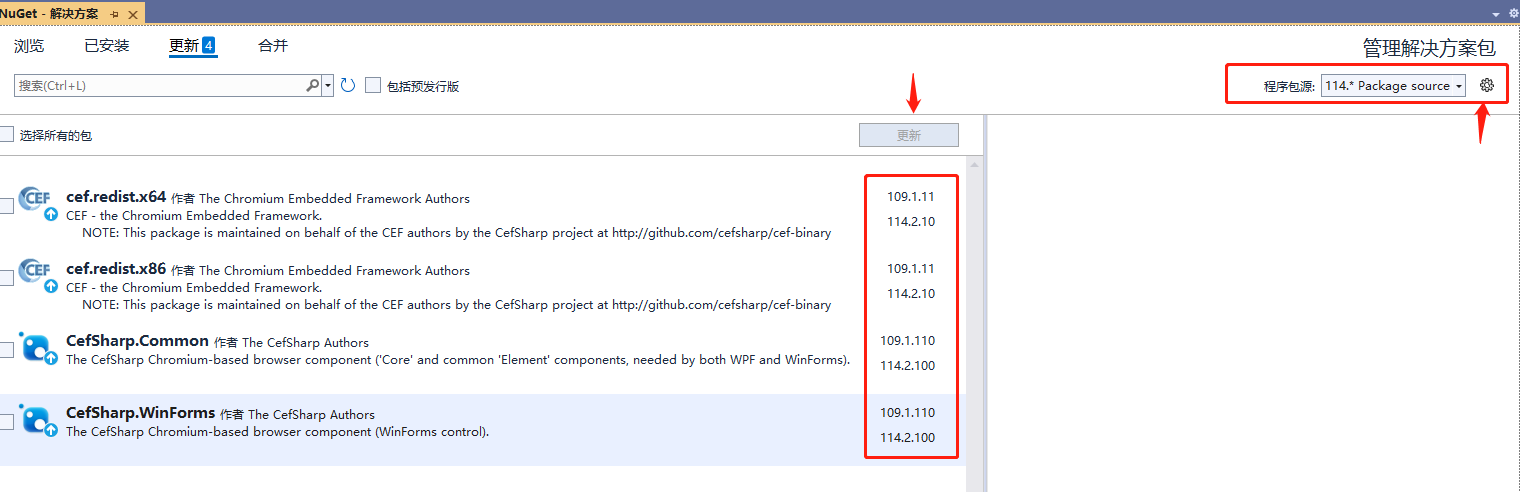Click the search magnifier icon

click(x=313, y=86)
